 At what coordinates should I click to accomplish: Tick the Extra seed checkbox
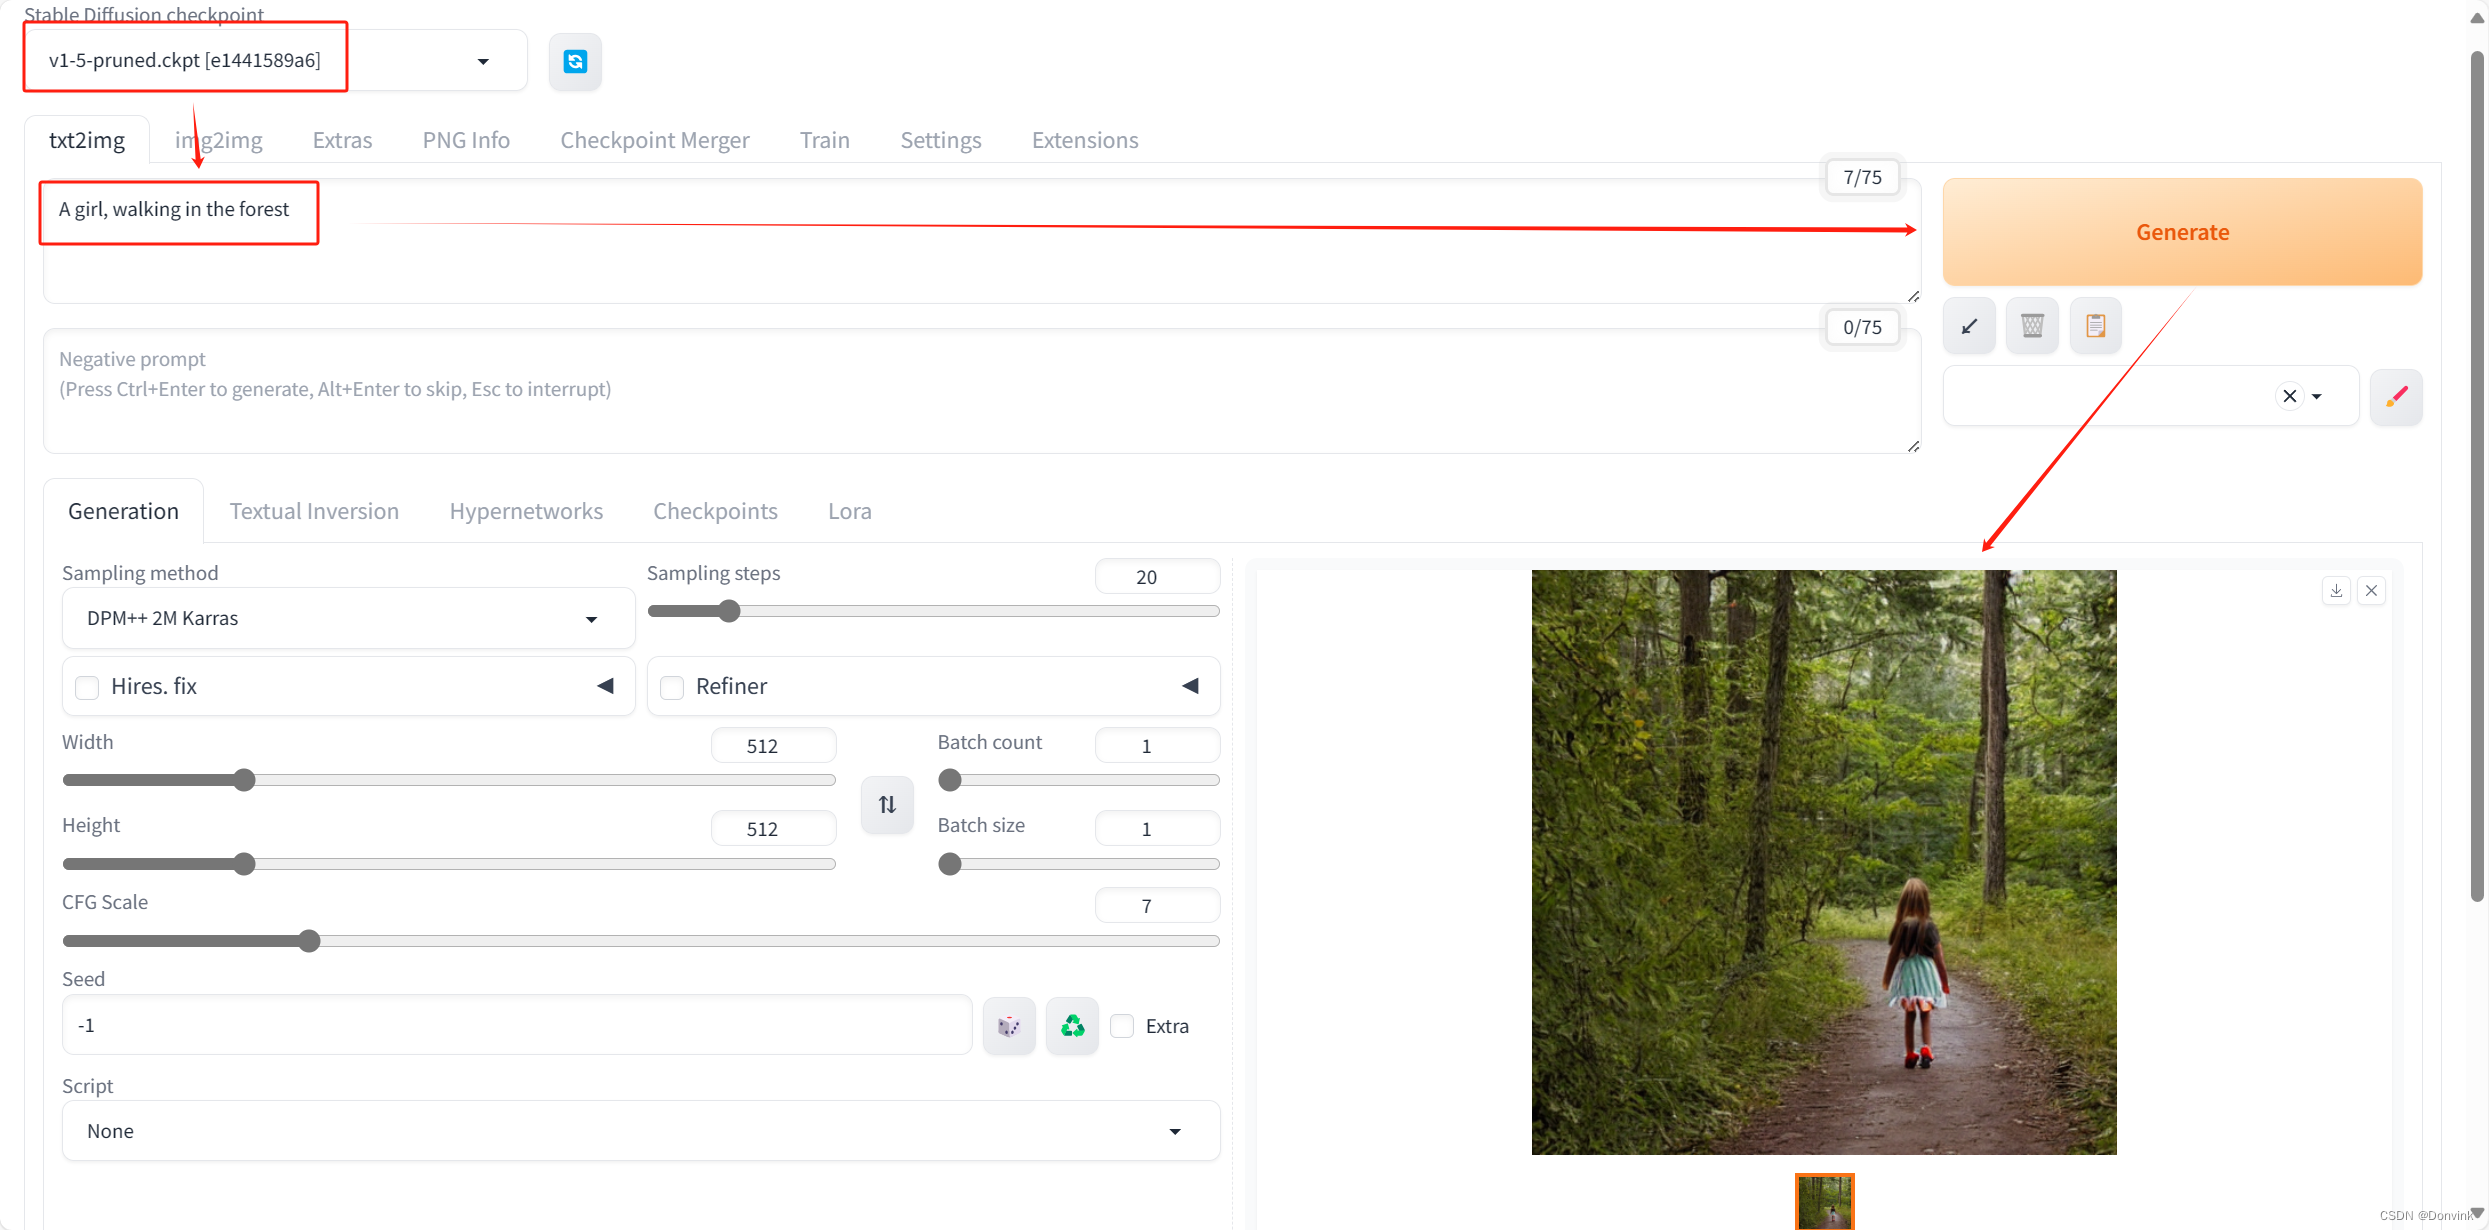(1122, 1026)
